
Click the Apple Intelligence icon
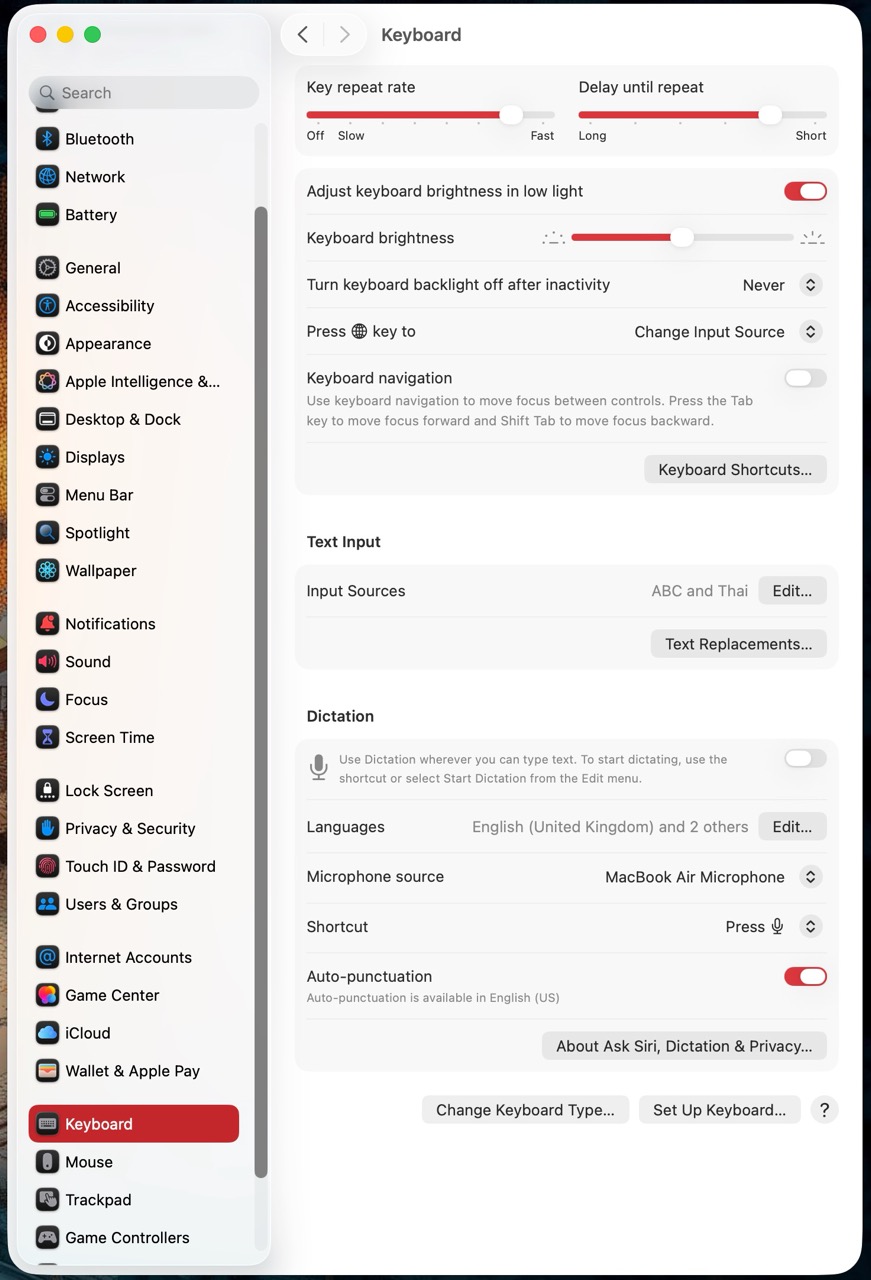pos(47,382)
